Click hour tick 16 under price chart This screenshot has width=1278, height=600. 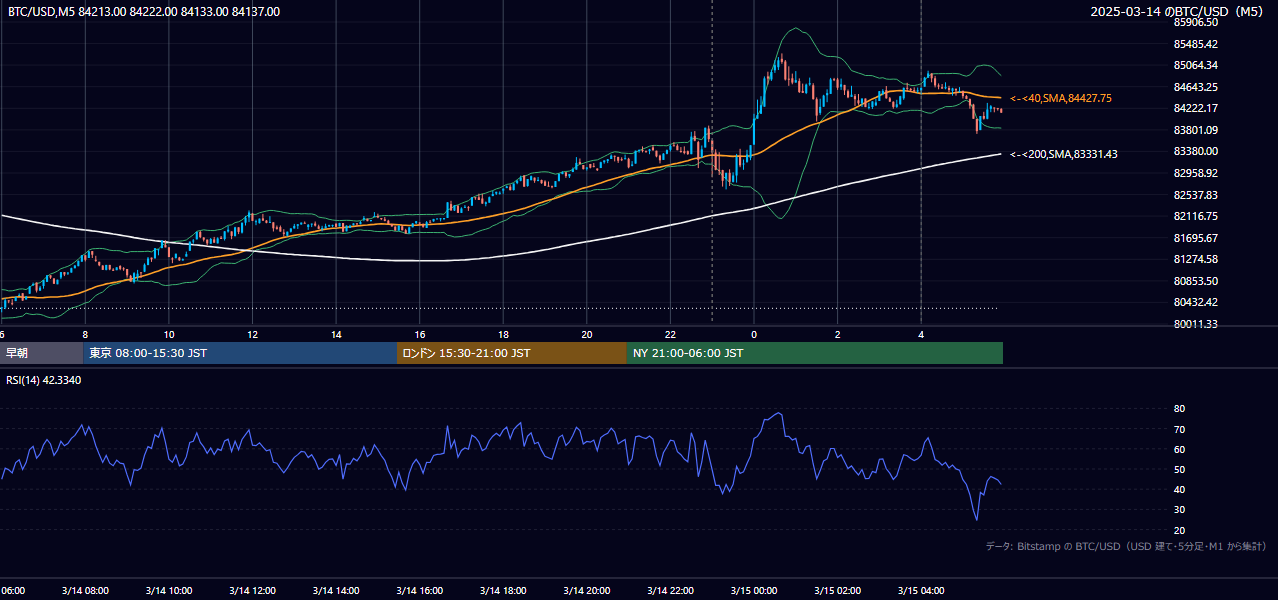420,334
